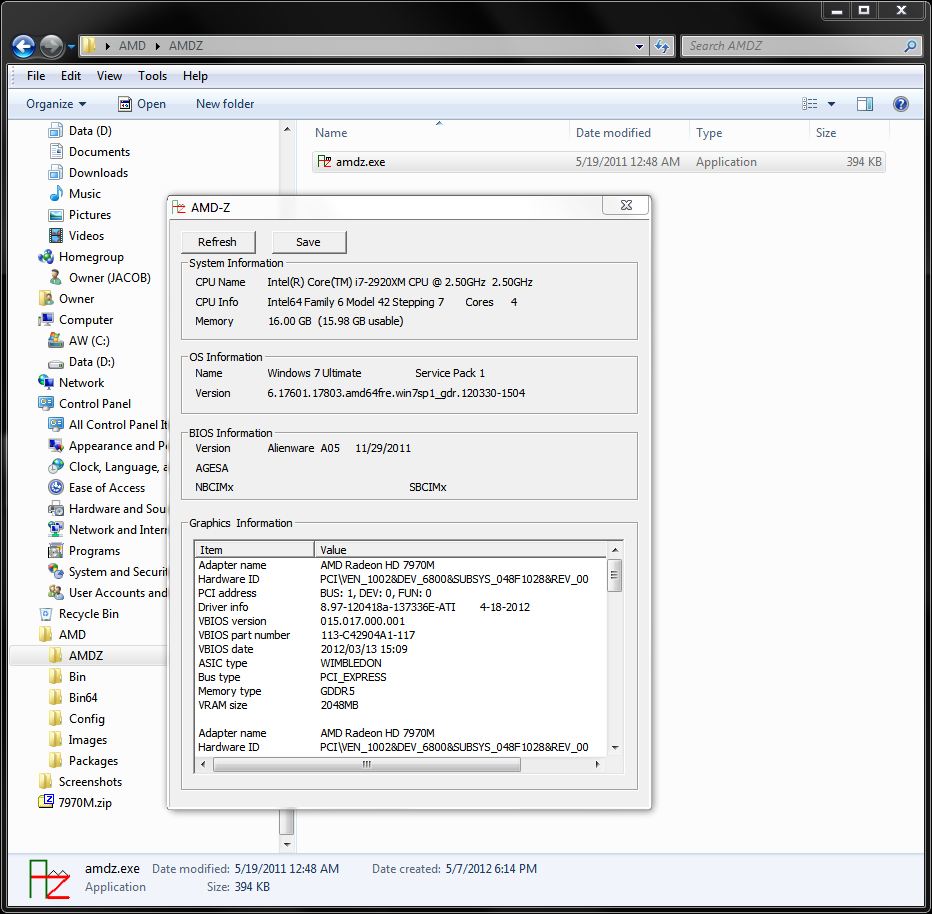
Task: Open the File menu
Action: (36, 76)
